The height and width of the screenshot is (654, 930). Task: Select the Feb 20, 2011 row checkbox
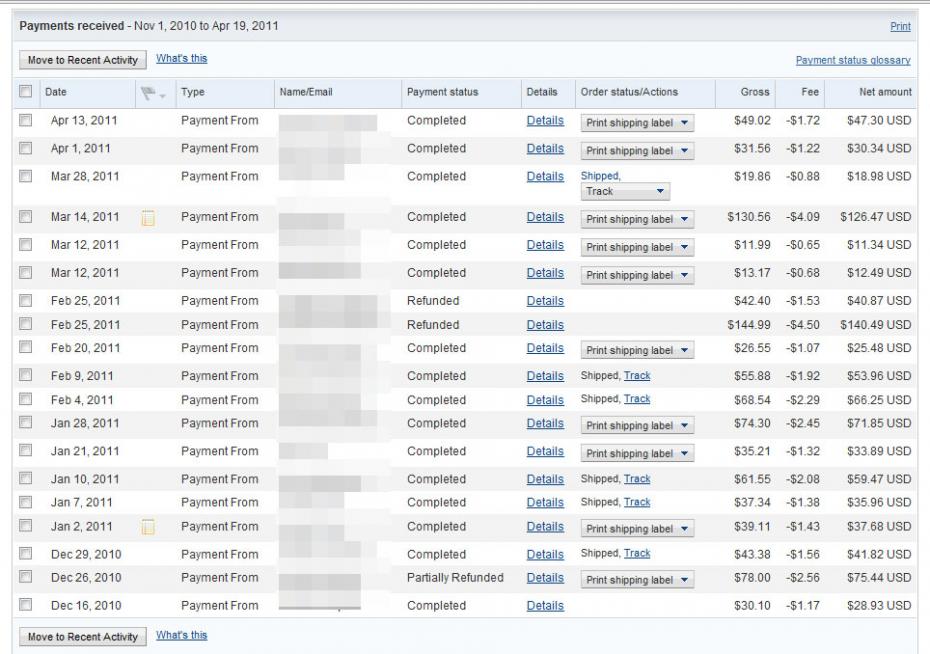[x=26, y=347]
